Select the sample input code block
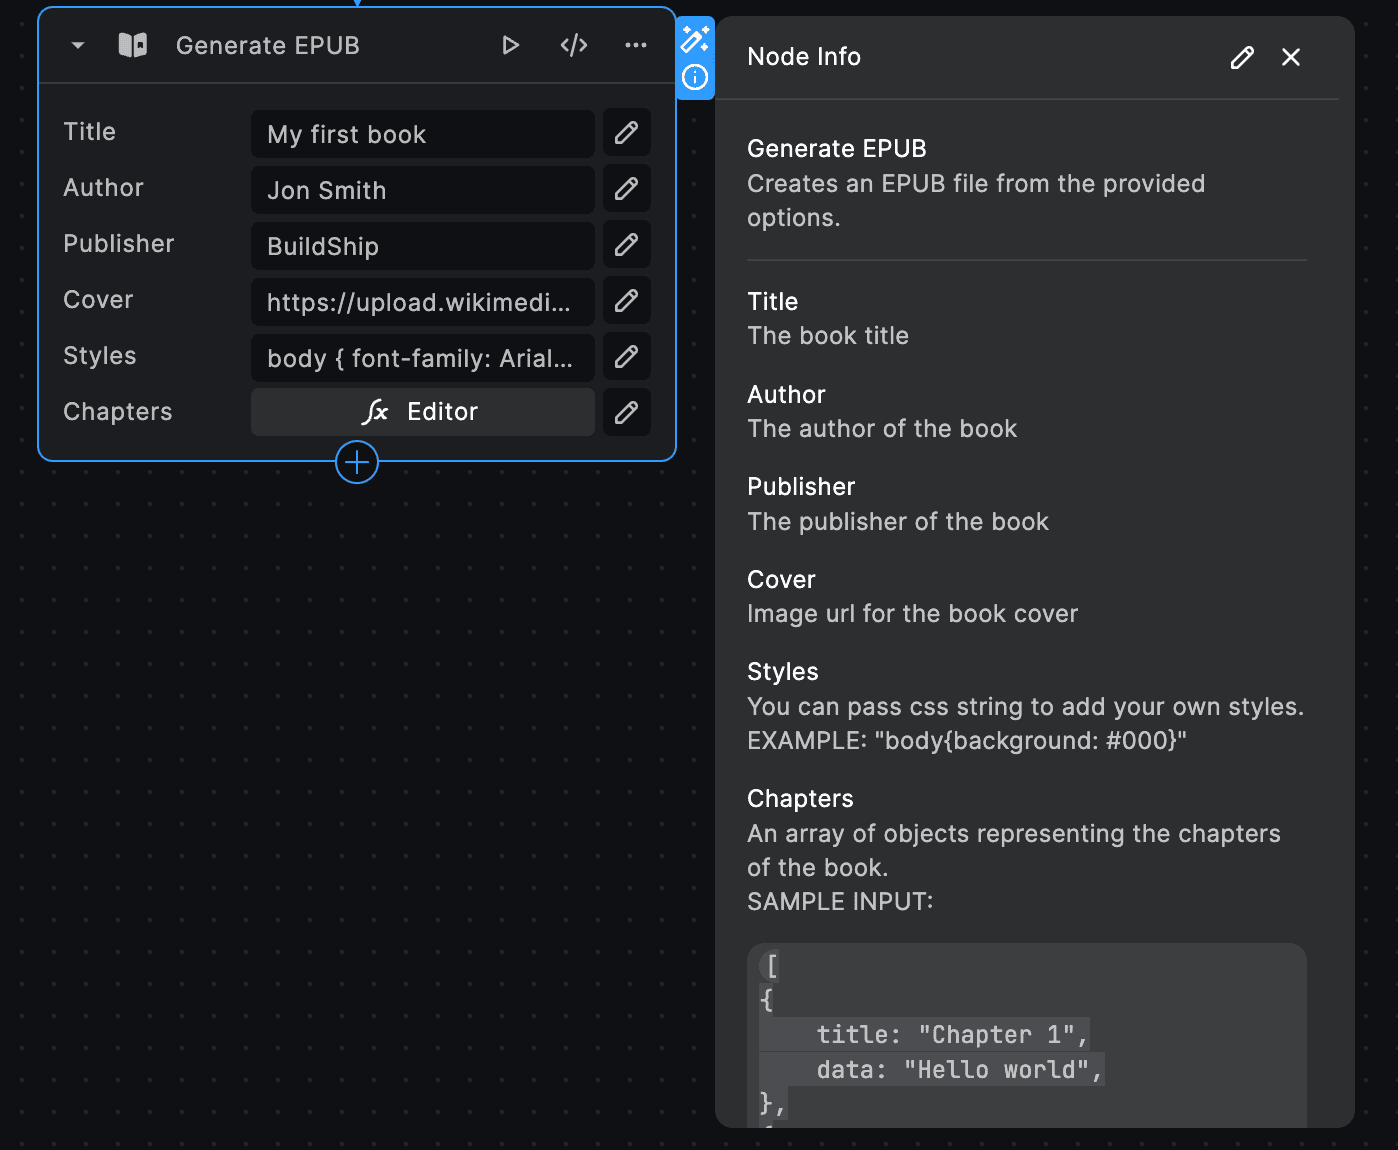The width and height of the screenshot is (1398, 1150). [x=1026, y=1035]
